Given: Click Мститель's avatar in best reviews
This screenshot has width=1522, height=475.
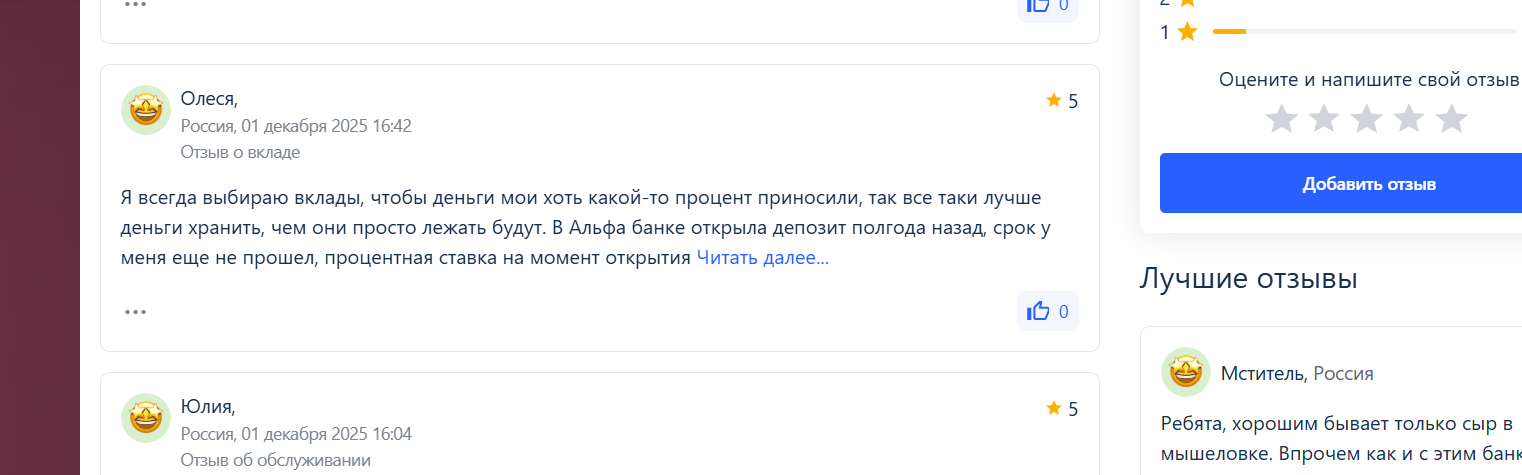Looking at the screenshot, I should pos(1186,372).
